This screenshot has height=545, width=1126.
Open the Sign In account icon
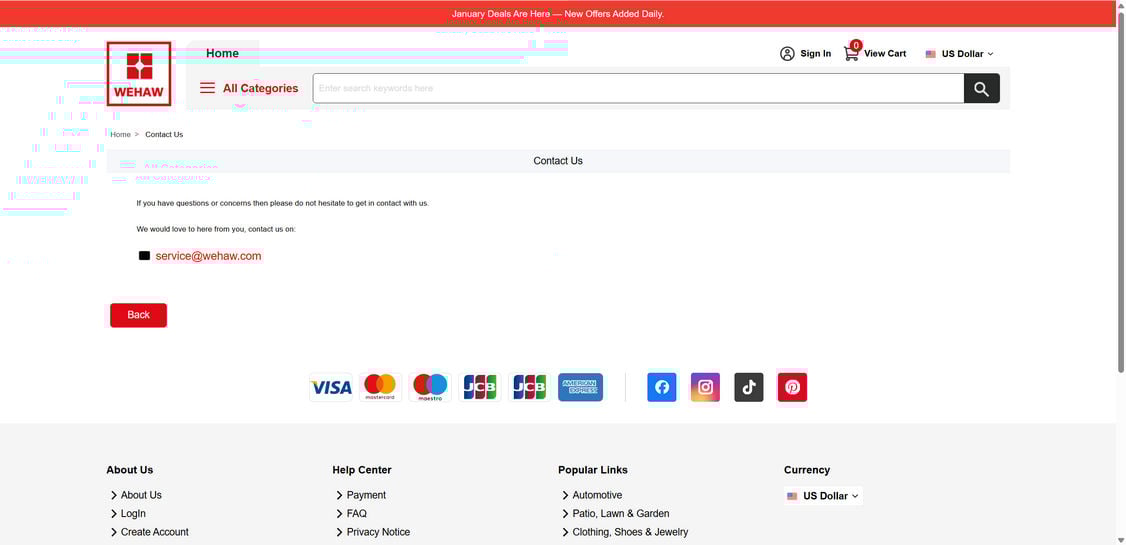[x=787, y=54]
